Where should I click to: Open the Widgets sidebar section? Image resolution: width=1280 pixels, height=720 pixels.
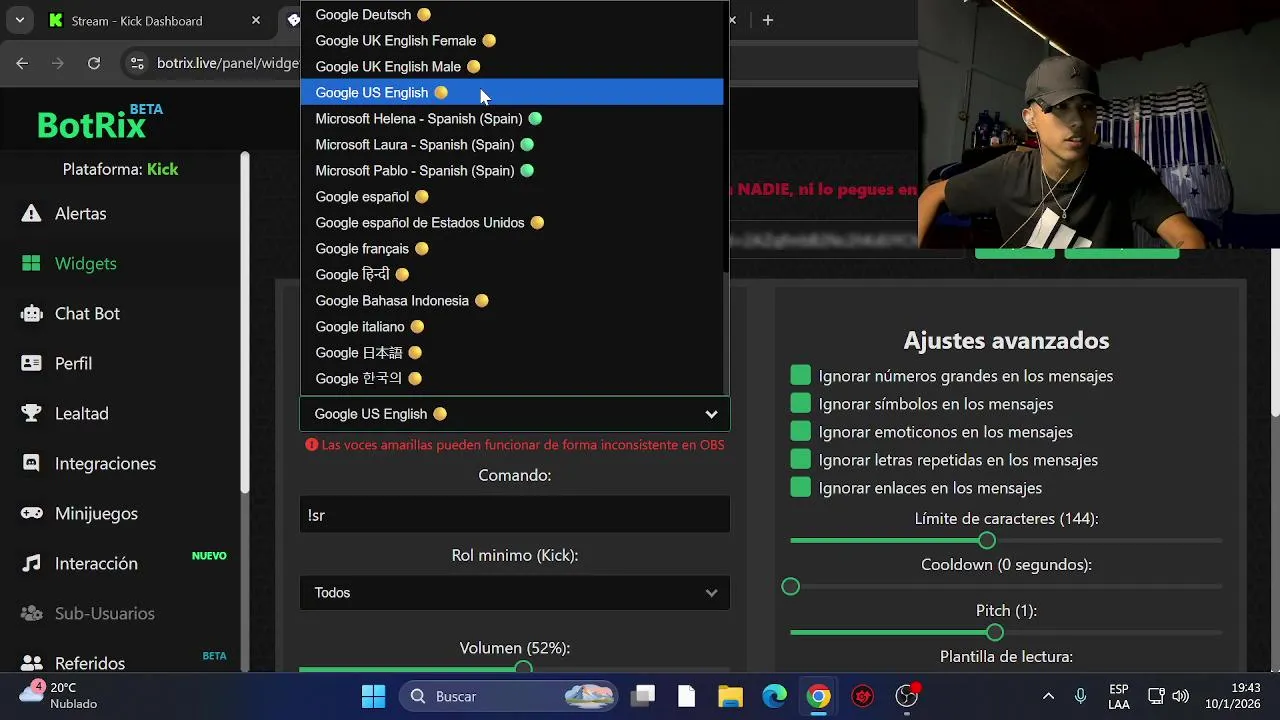85,263
